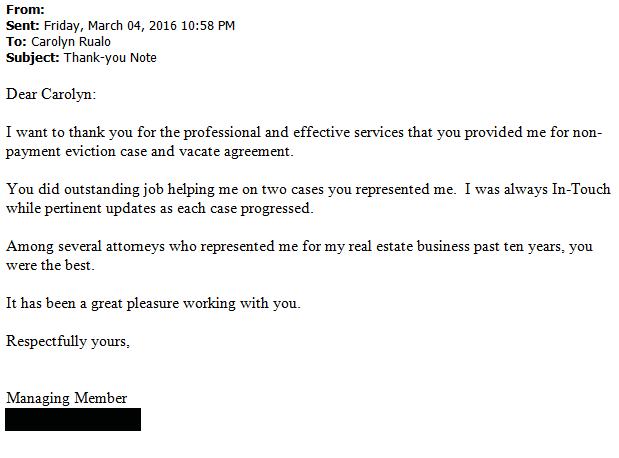Click the black redacted box below signature
This screenshot has width=619, height=458.
(73, 419)
